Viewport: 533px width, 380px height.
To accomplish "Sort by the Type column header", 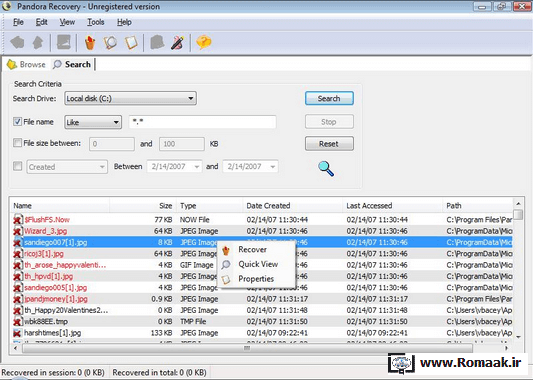I will [209, 206].
